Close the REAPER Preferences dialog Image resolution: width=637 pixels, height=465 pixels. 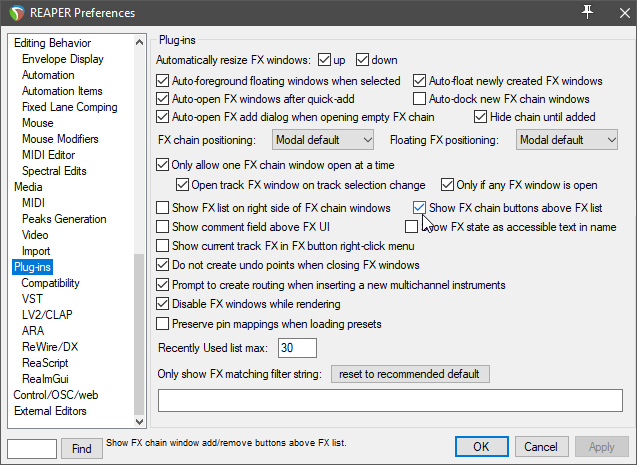point(618,12)
